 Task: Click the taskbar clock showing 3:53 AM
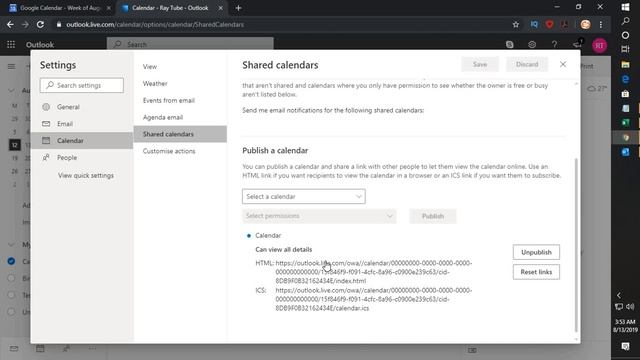click(625, 325)
